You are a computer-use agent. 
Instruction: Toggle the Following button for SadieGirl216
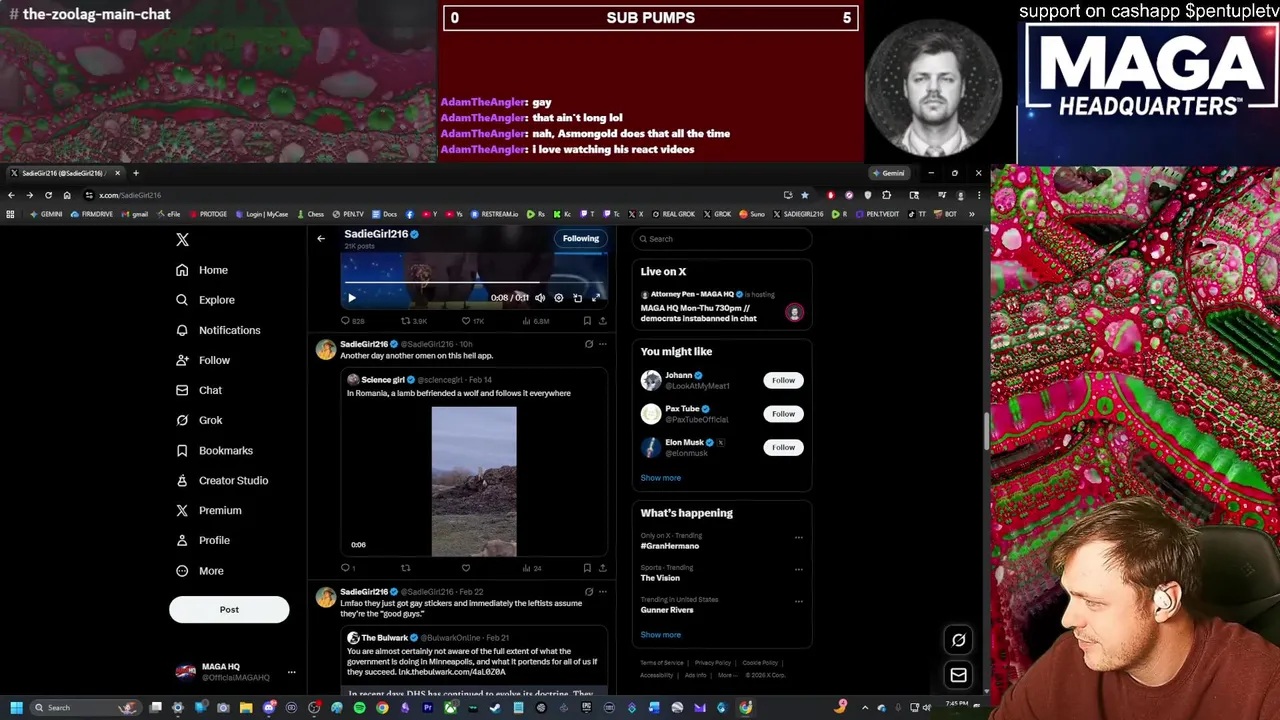580,238
